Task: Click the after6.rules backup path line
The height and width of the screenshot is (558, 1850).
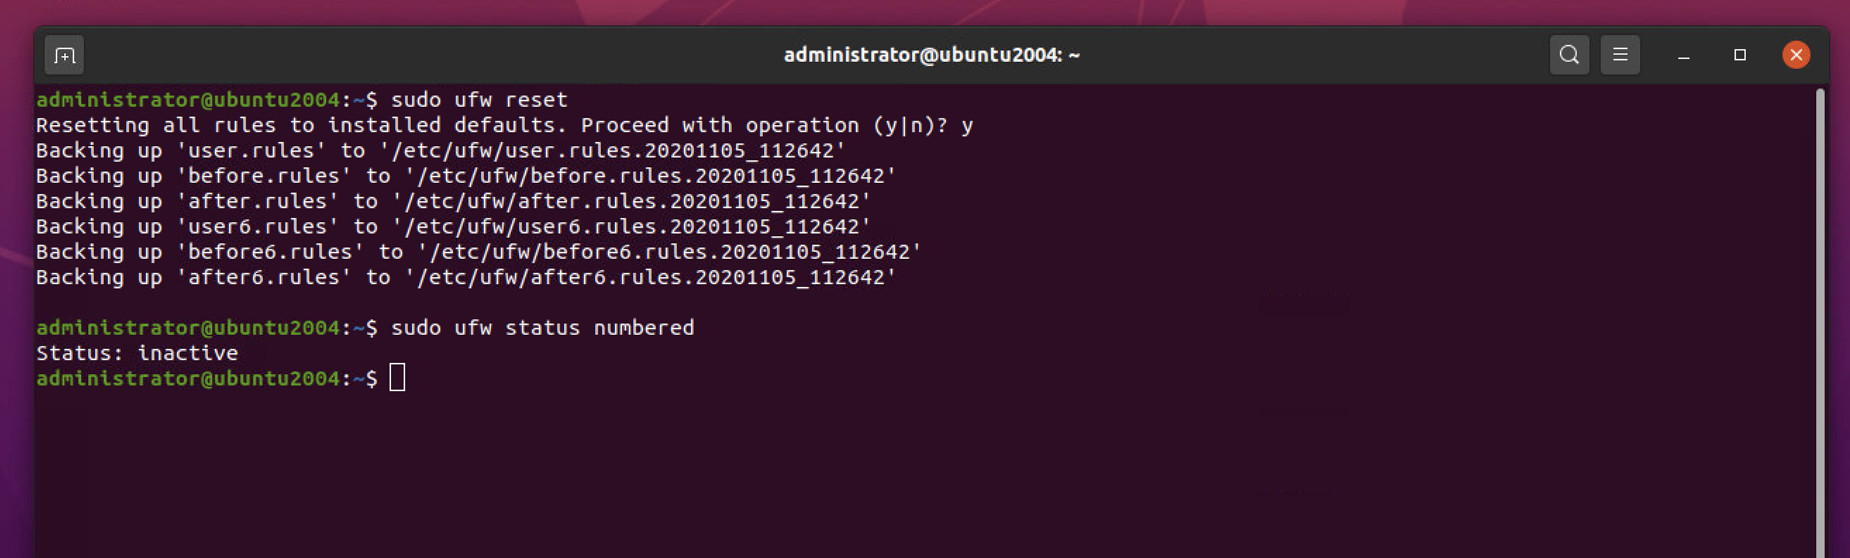Action: point(466,277)
